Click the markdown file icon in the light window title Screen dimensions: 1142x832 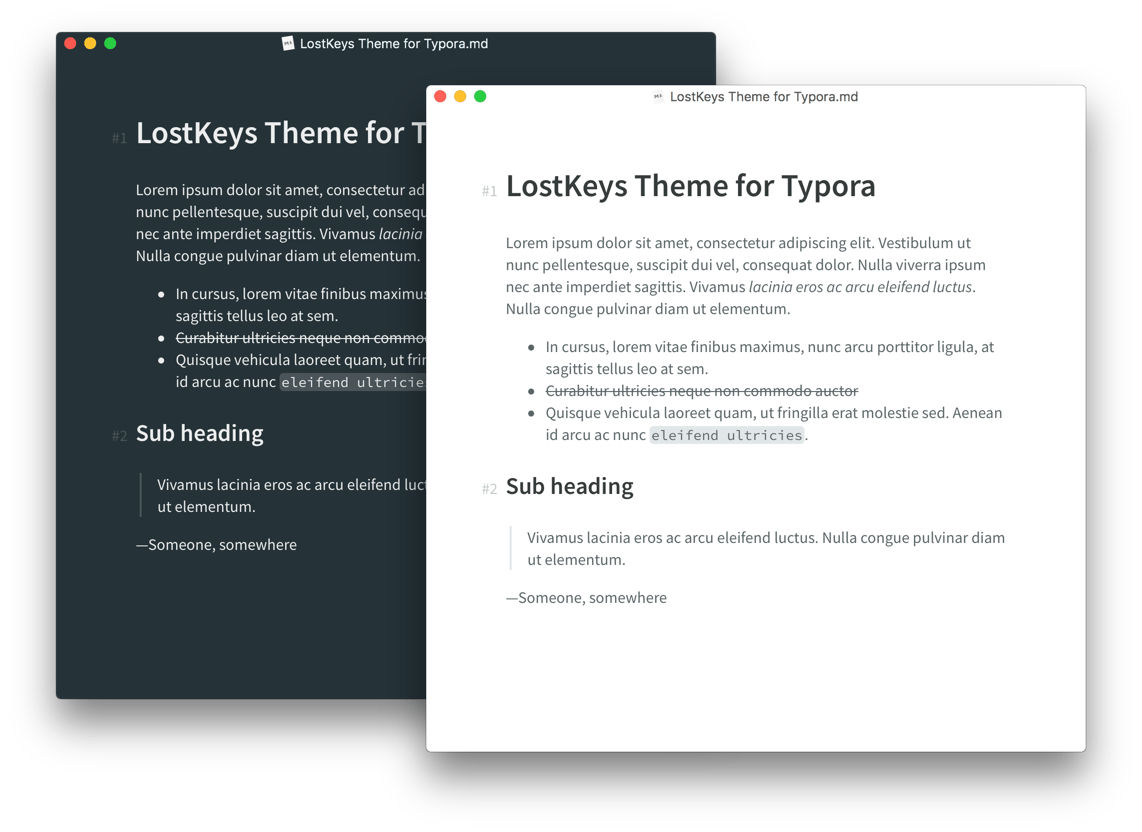tap(658, 96)
